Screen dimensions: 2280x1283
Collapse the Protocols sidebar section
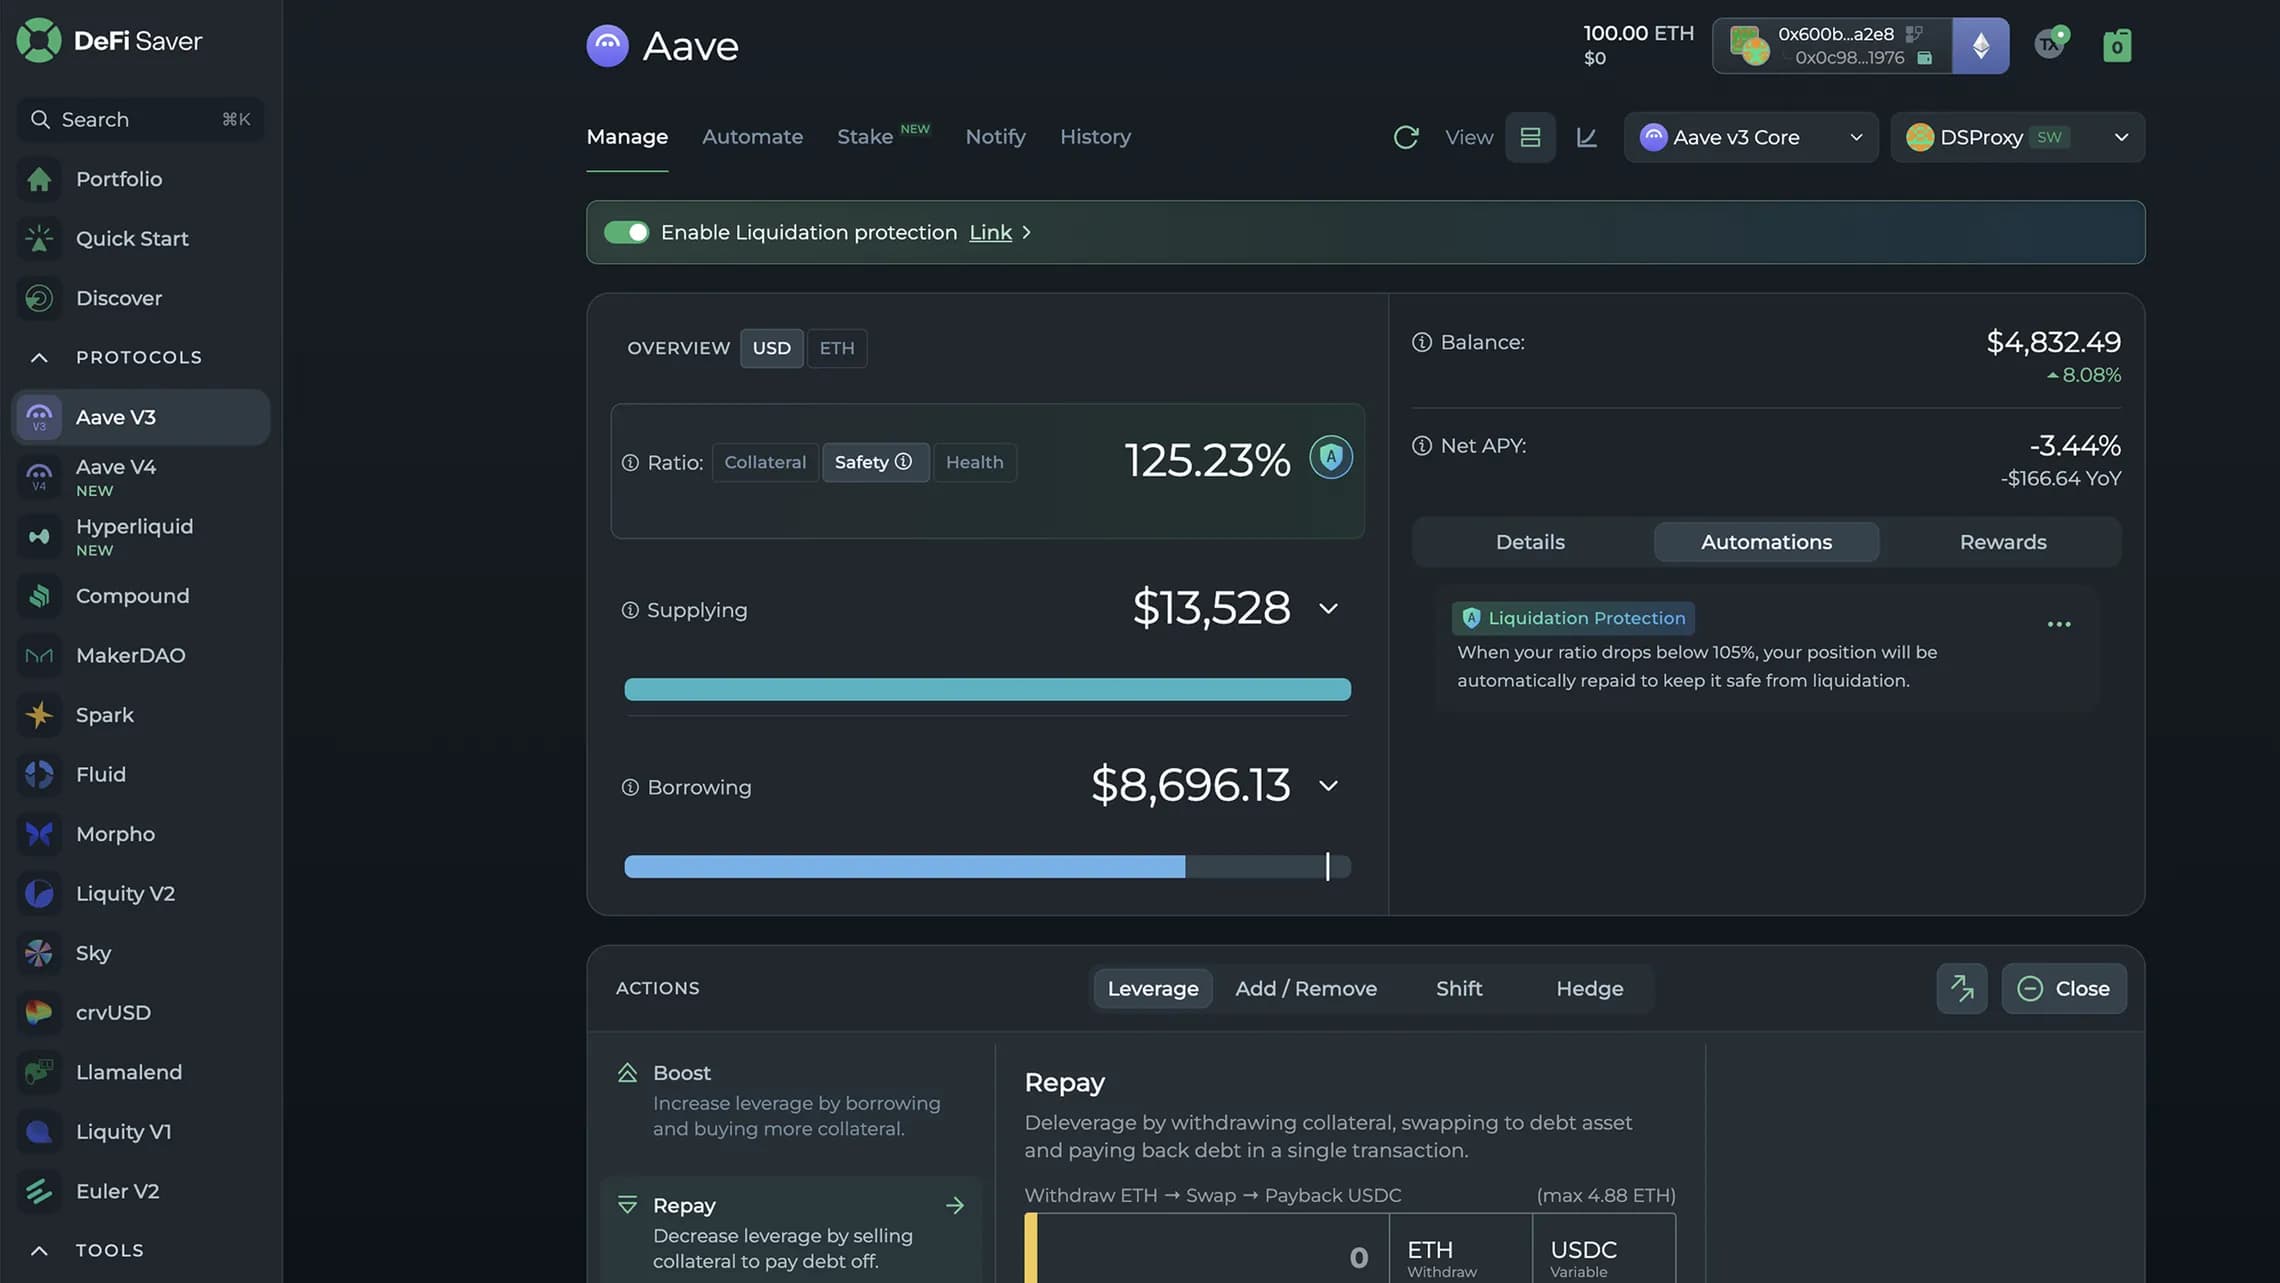39,358
